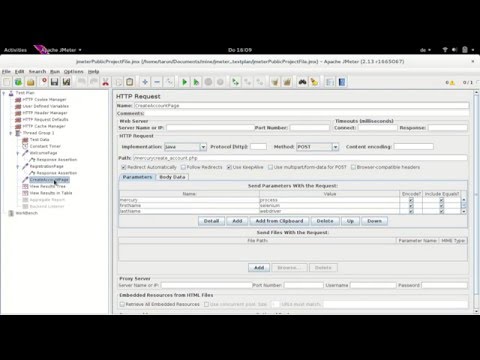
Task: Open GNOME Activities overview
Action: [15, 50]
